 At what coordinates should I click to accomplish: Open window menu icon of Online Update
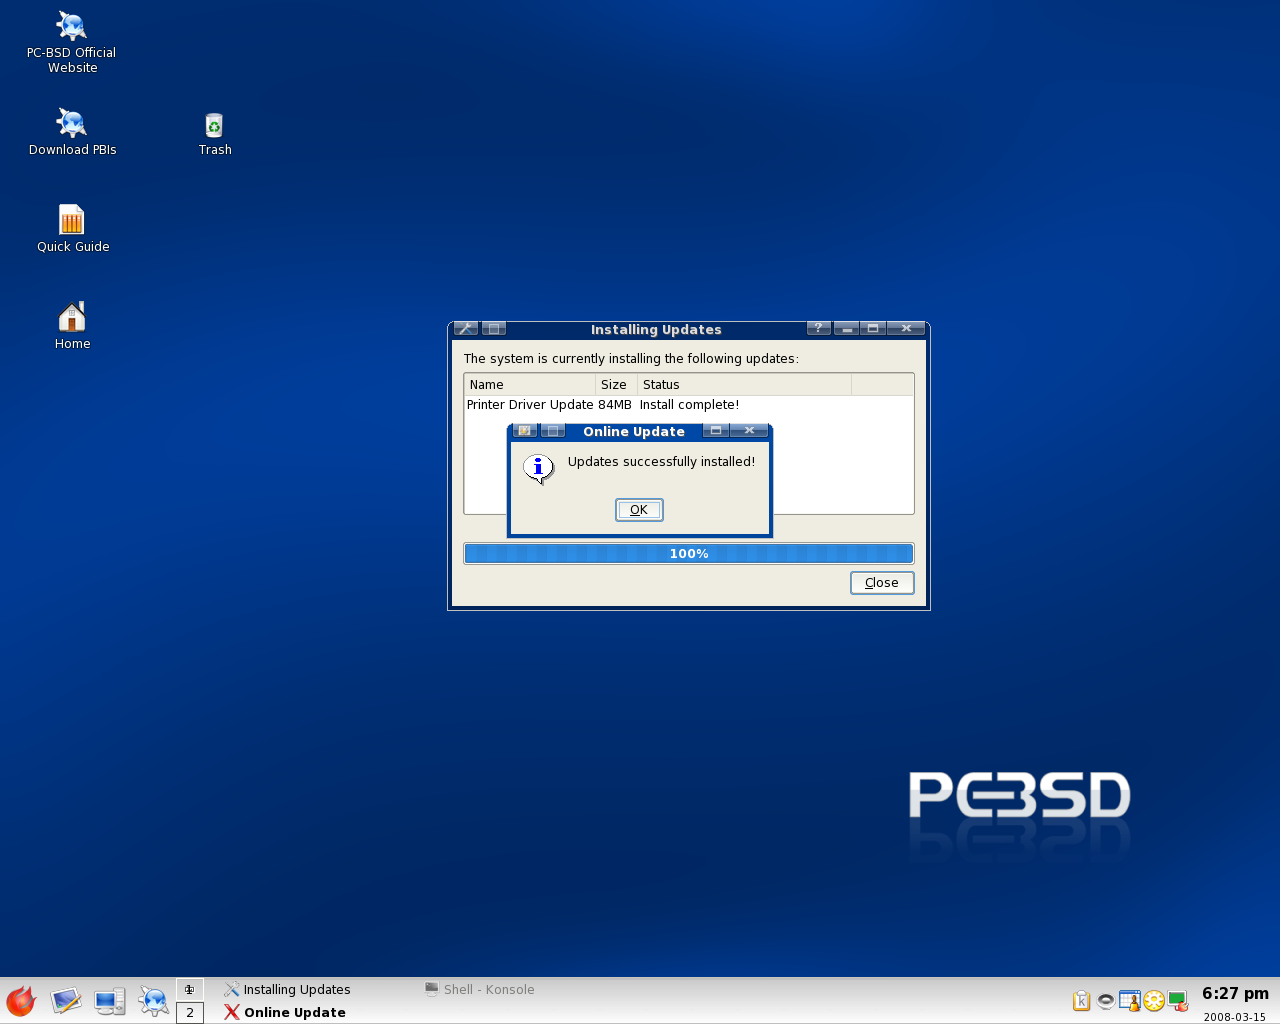click(x=525, y=431)
